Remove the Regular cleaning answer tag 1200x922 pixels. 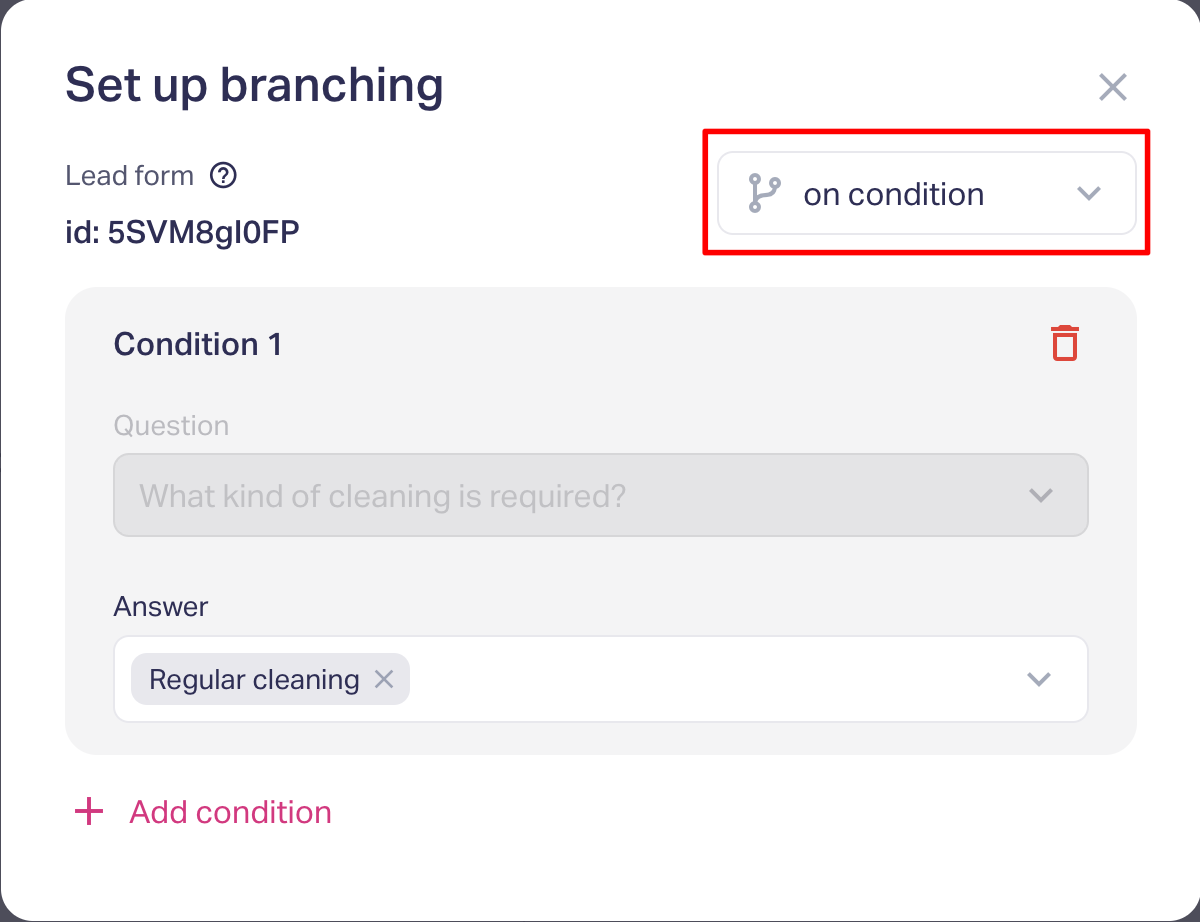tap(384, 680)
